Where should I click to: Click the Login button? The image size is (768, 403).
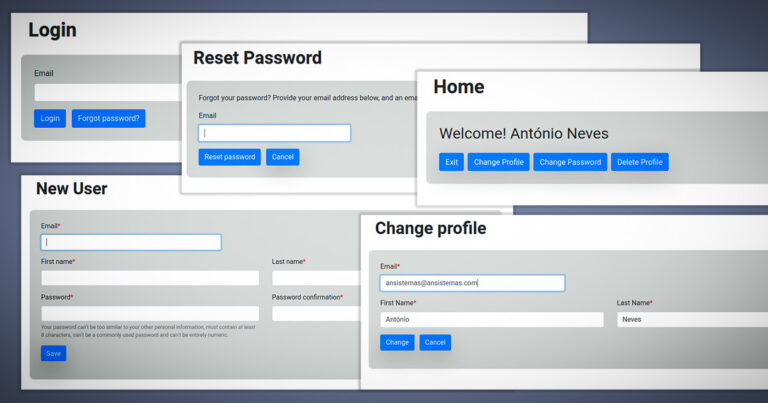(50, 119)
